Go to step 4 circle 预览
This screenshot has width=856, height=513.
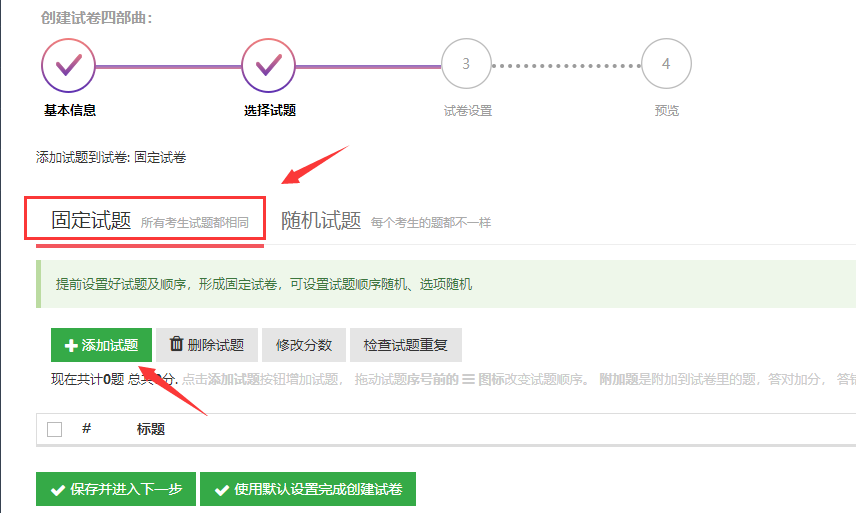[666, 64]
